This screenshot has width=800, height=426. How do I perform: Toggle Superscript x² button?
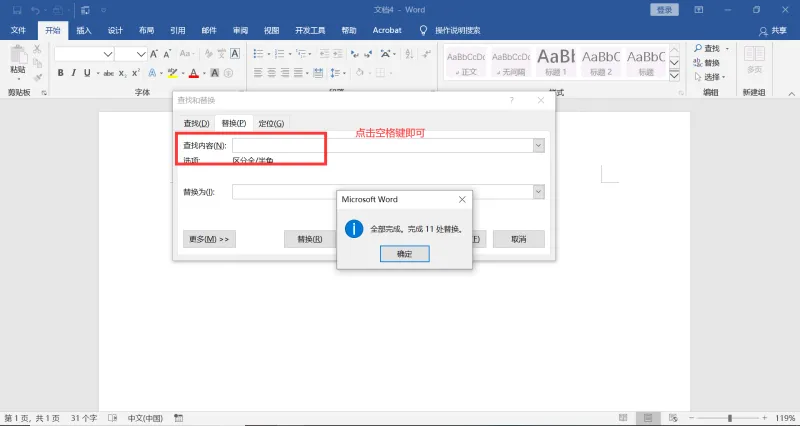[x=136, y=73]
